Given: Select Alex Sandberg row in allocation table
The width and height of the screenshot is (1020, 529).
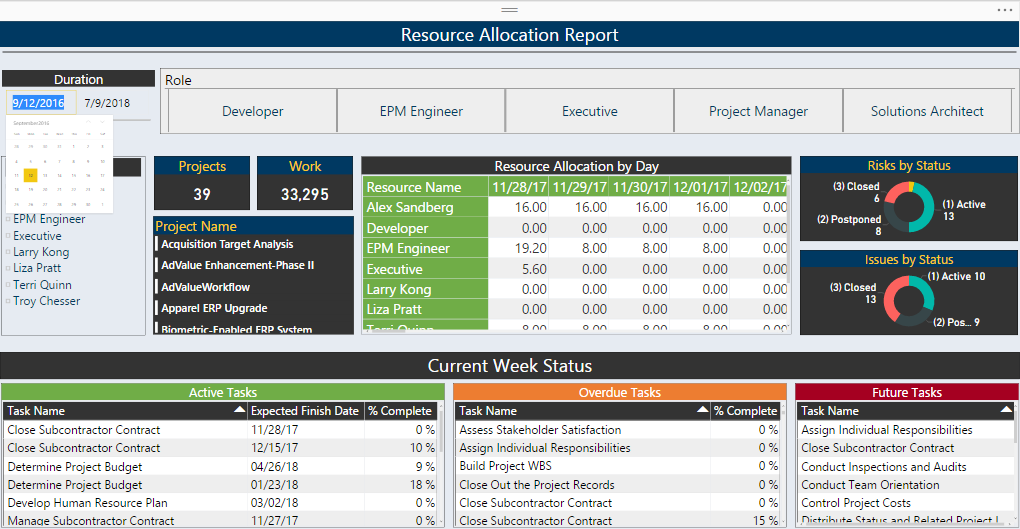Looking at the screenshot, I should tap(425, 207).
